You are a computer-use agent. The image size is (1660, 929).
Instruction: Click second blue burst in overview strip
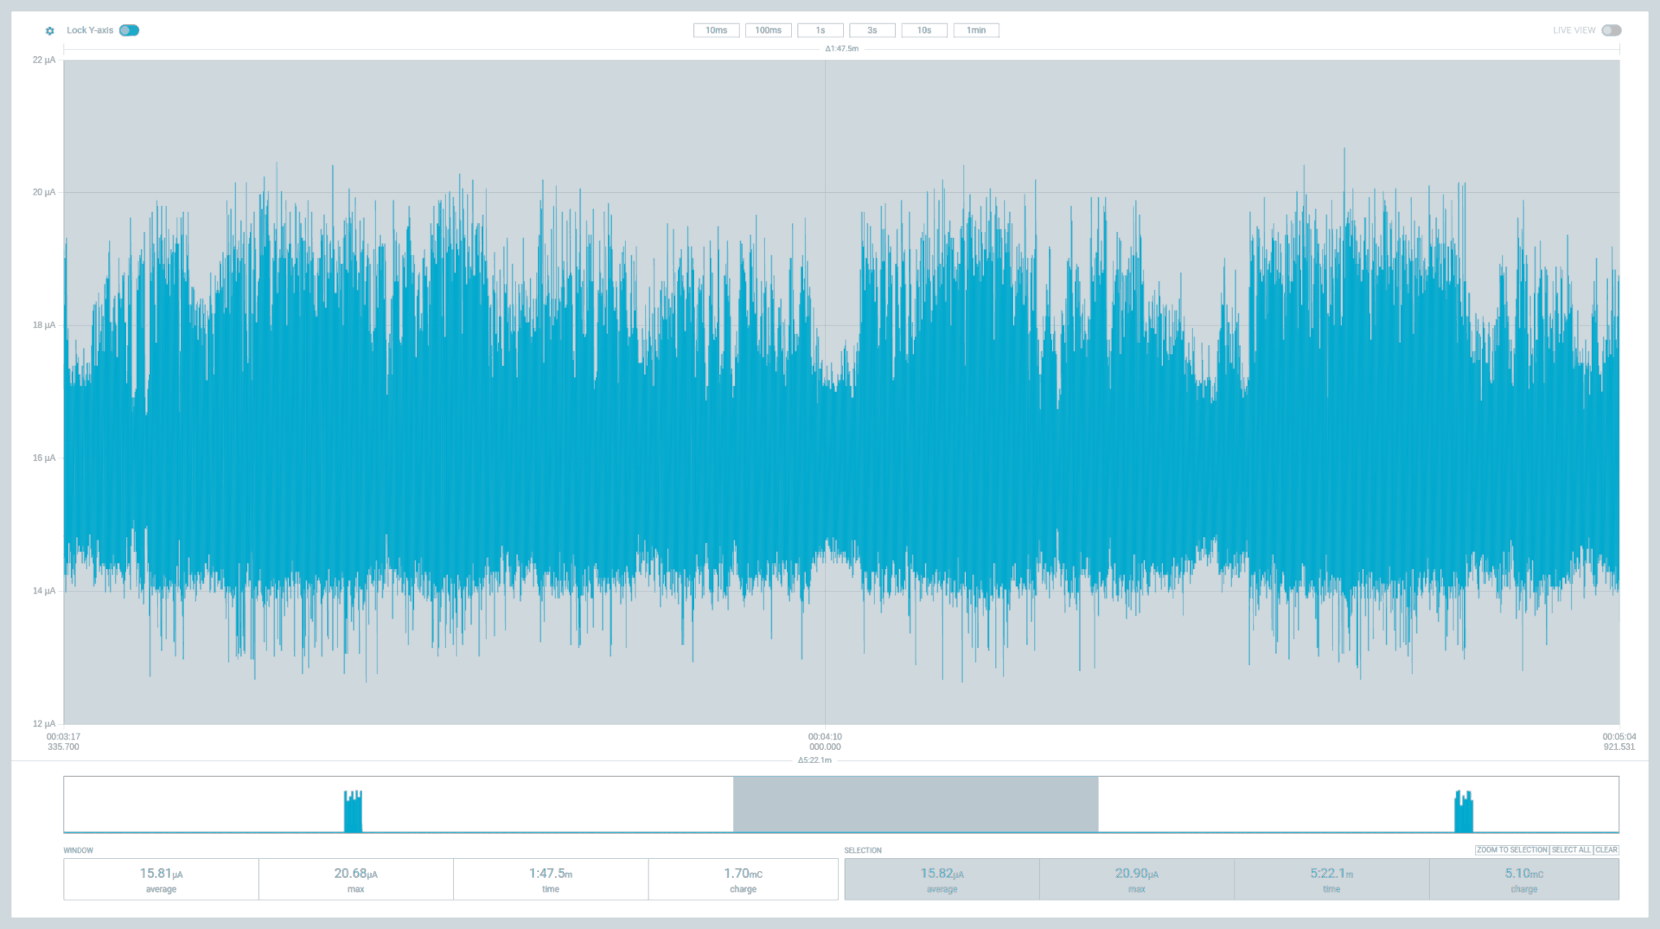(x=1464, y=811)
